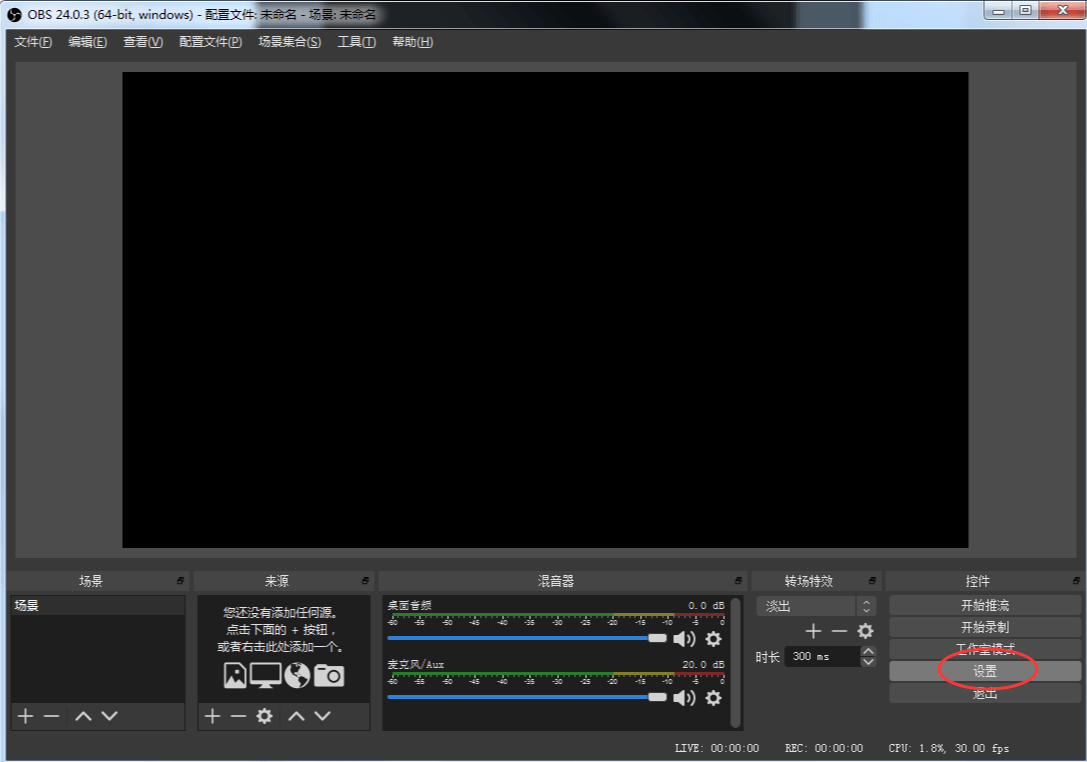Mute desktop audio (桌面音频) speaker icon
This screenshot has height=762, width=1087.
[x=684, y=639]
